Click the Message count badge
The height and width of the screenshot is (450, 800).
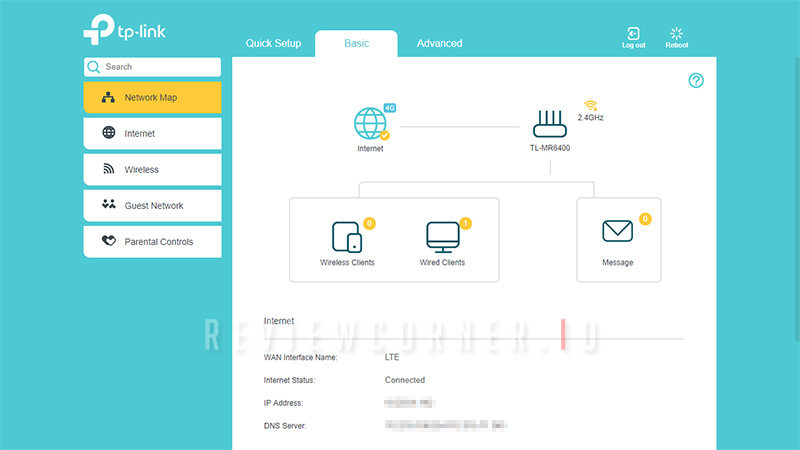coord(645,219)
